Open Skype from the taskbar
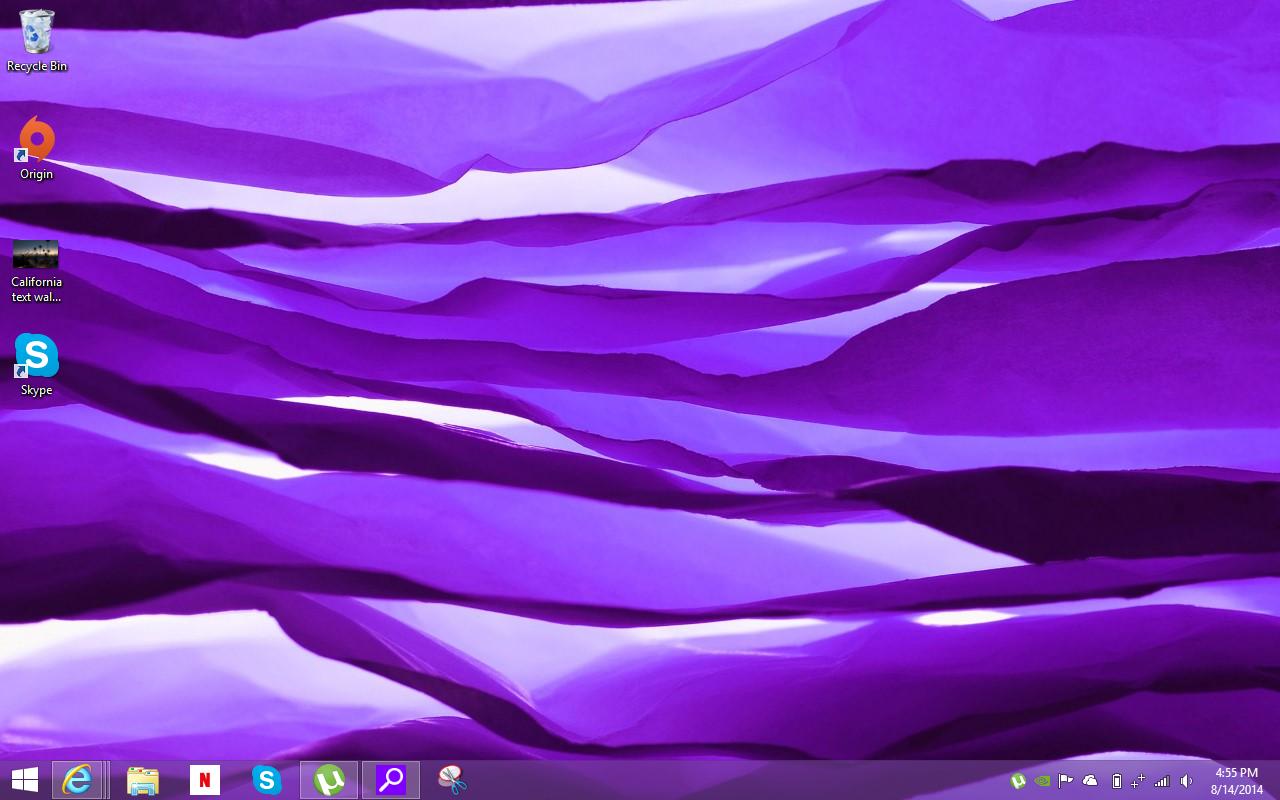Screen dimensions: 1280x800 (x=267, y=780)
